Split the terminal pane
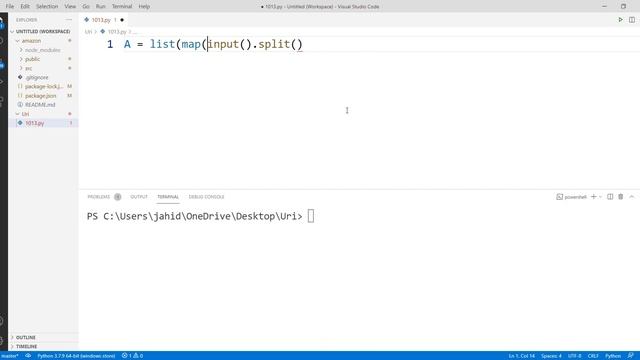 610,197
